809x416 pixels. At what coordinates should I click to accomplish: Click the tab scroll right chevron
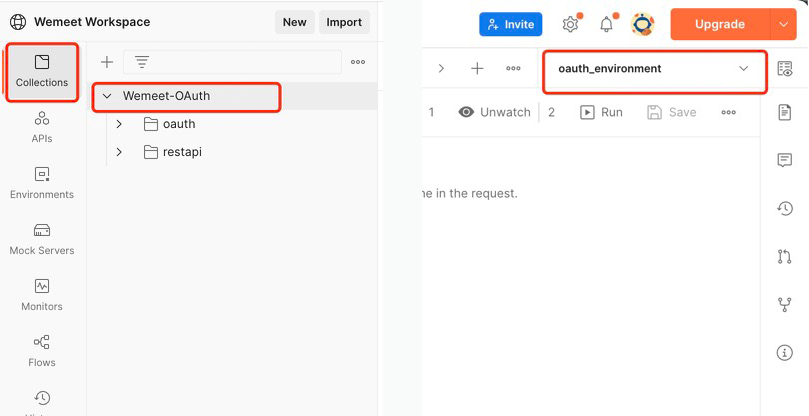441,68
